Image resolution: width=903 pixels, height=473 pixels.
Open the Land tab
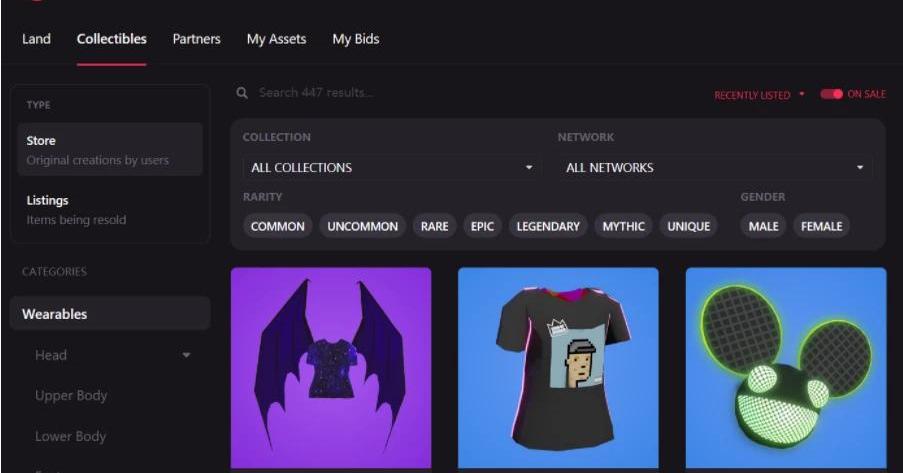[36, 39]
